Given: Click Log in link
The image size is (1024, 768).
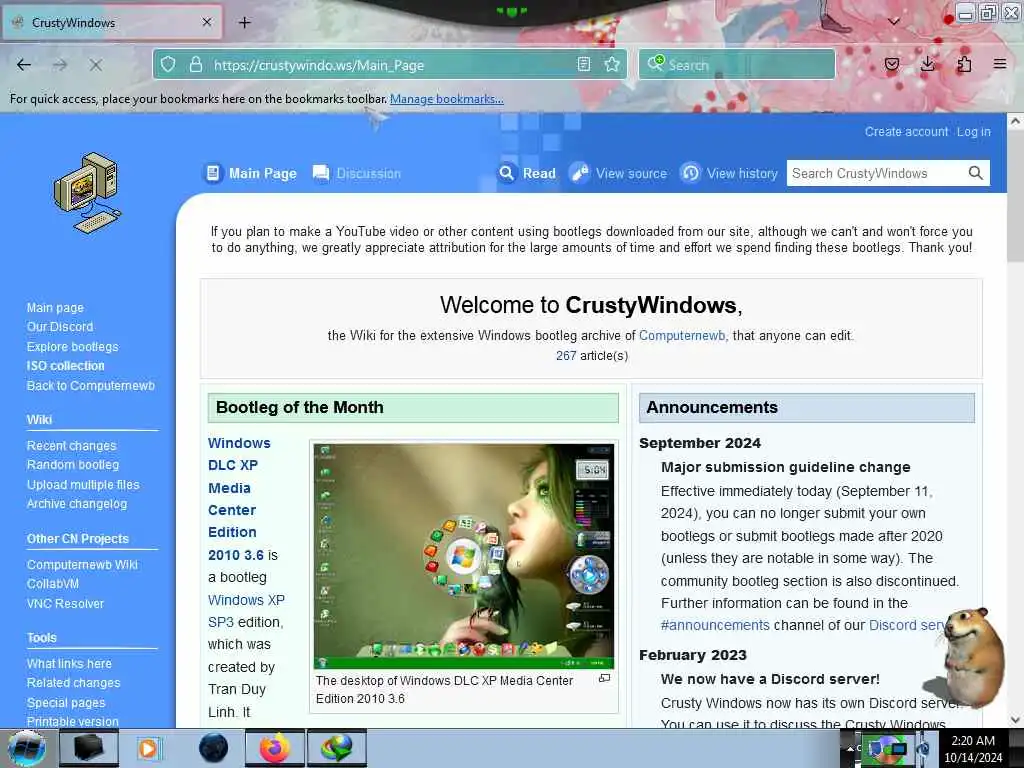Looking at the screenshot, I should pyautogui.click(x=974, y=132).
